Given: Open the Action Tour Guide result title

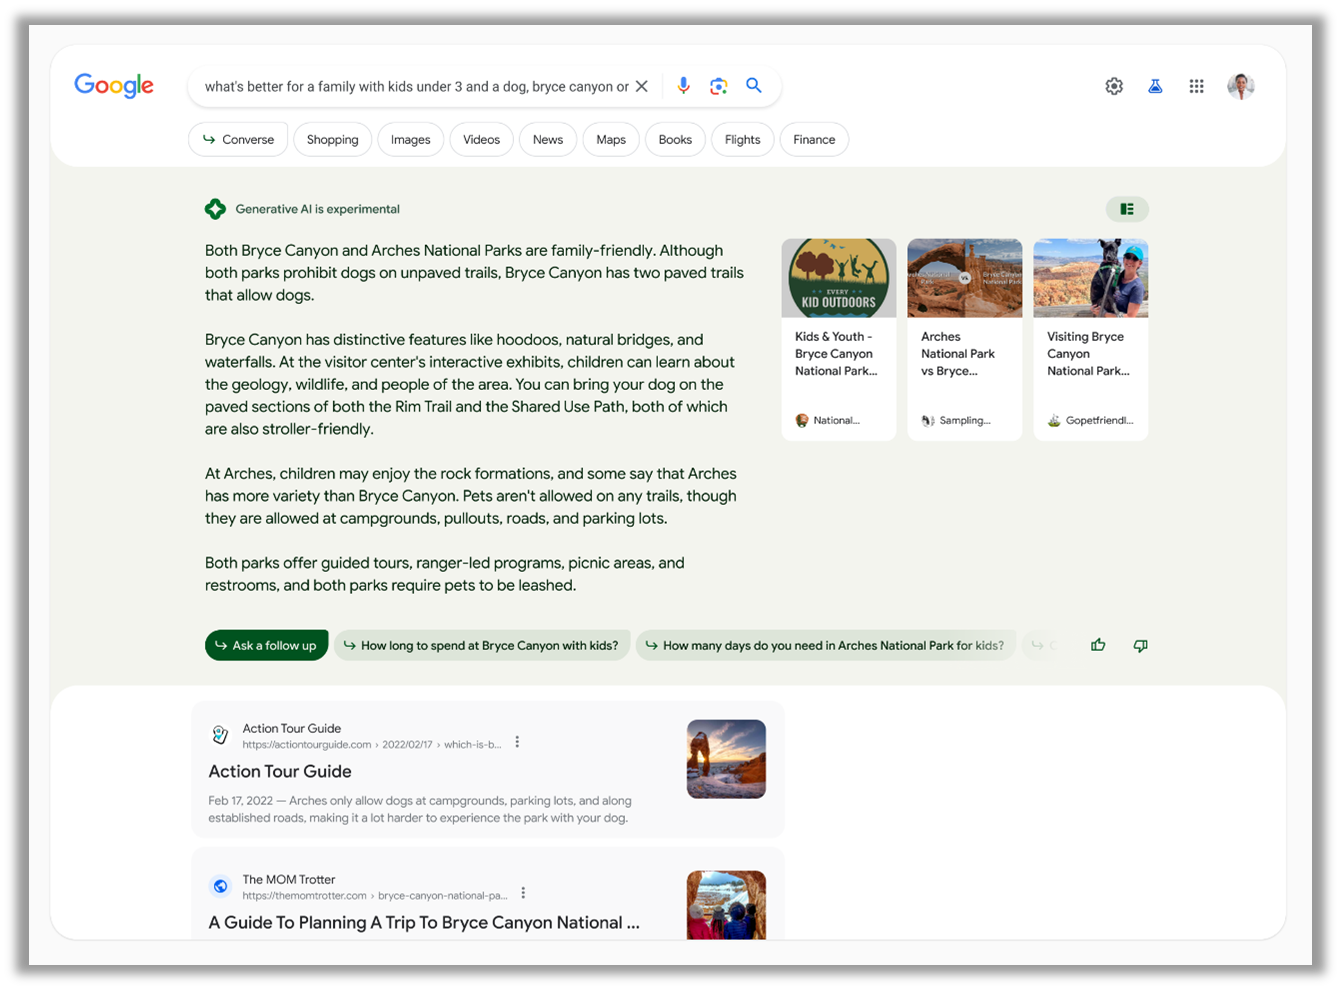Looking at the screenshot, I should click(280, 771).
